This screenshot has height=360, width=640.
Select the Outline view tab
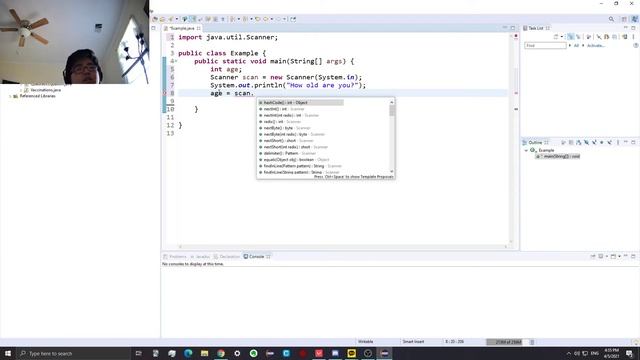point(535,142)
